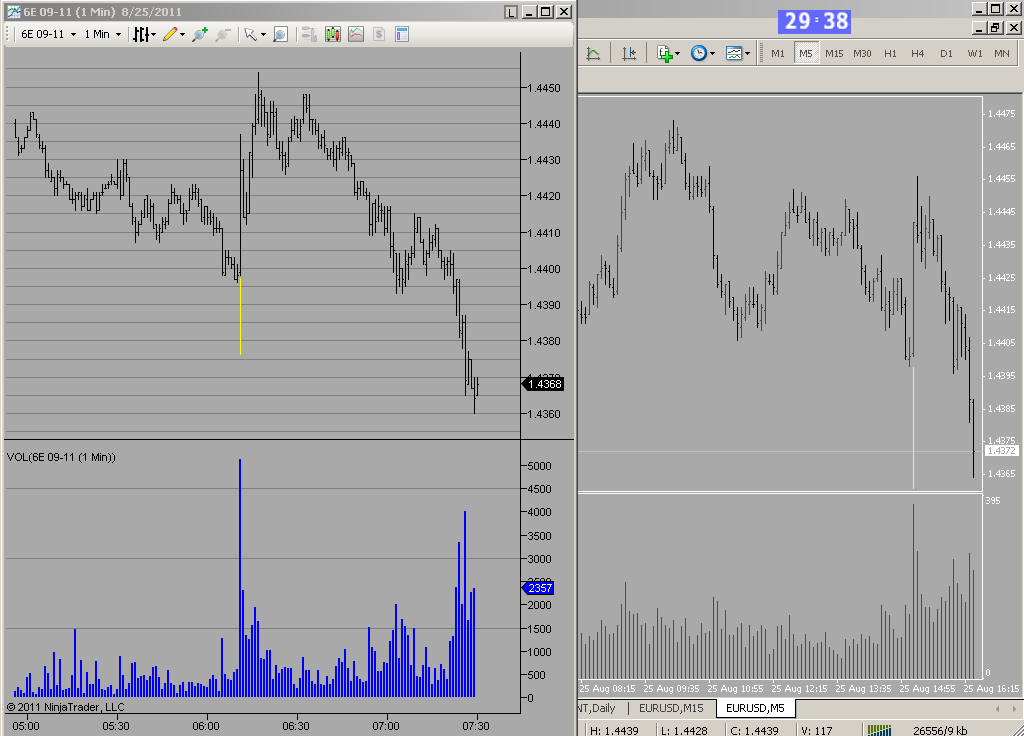Screen dimensions: 1024x736
Task: Restore the inner MetaTrader chart window
Action: (995, 27)
